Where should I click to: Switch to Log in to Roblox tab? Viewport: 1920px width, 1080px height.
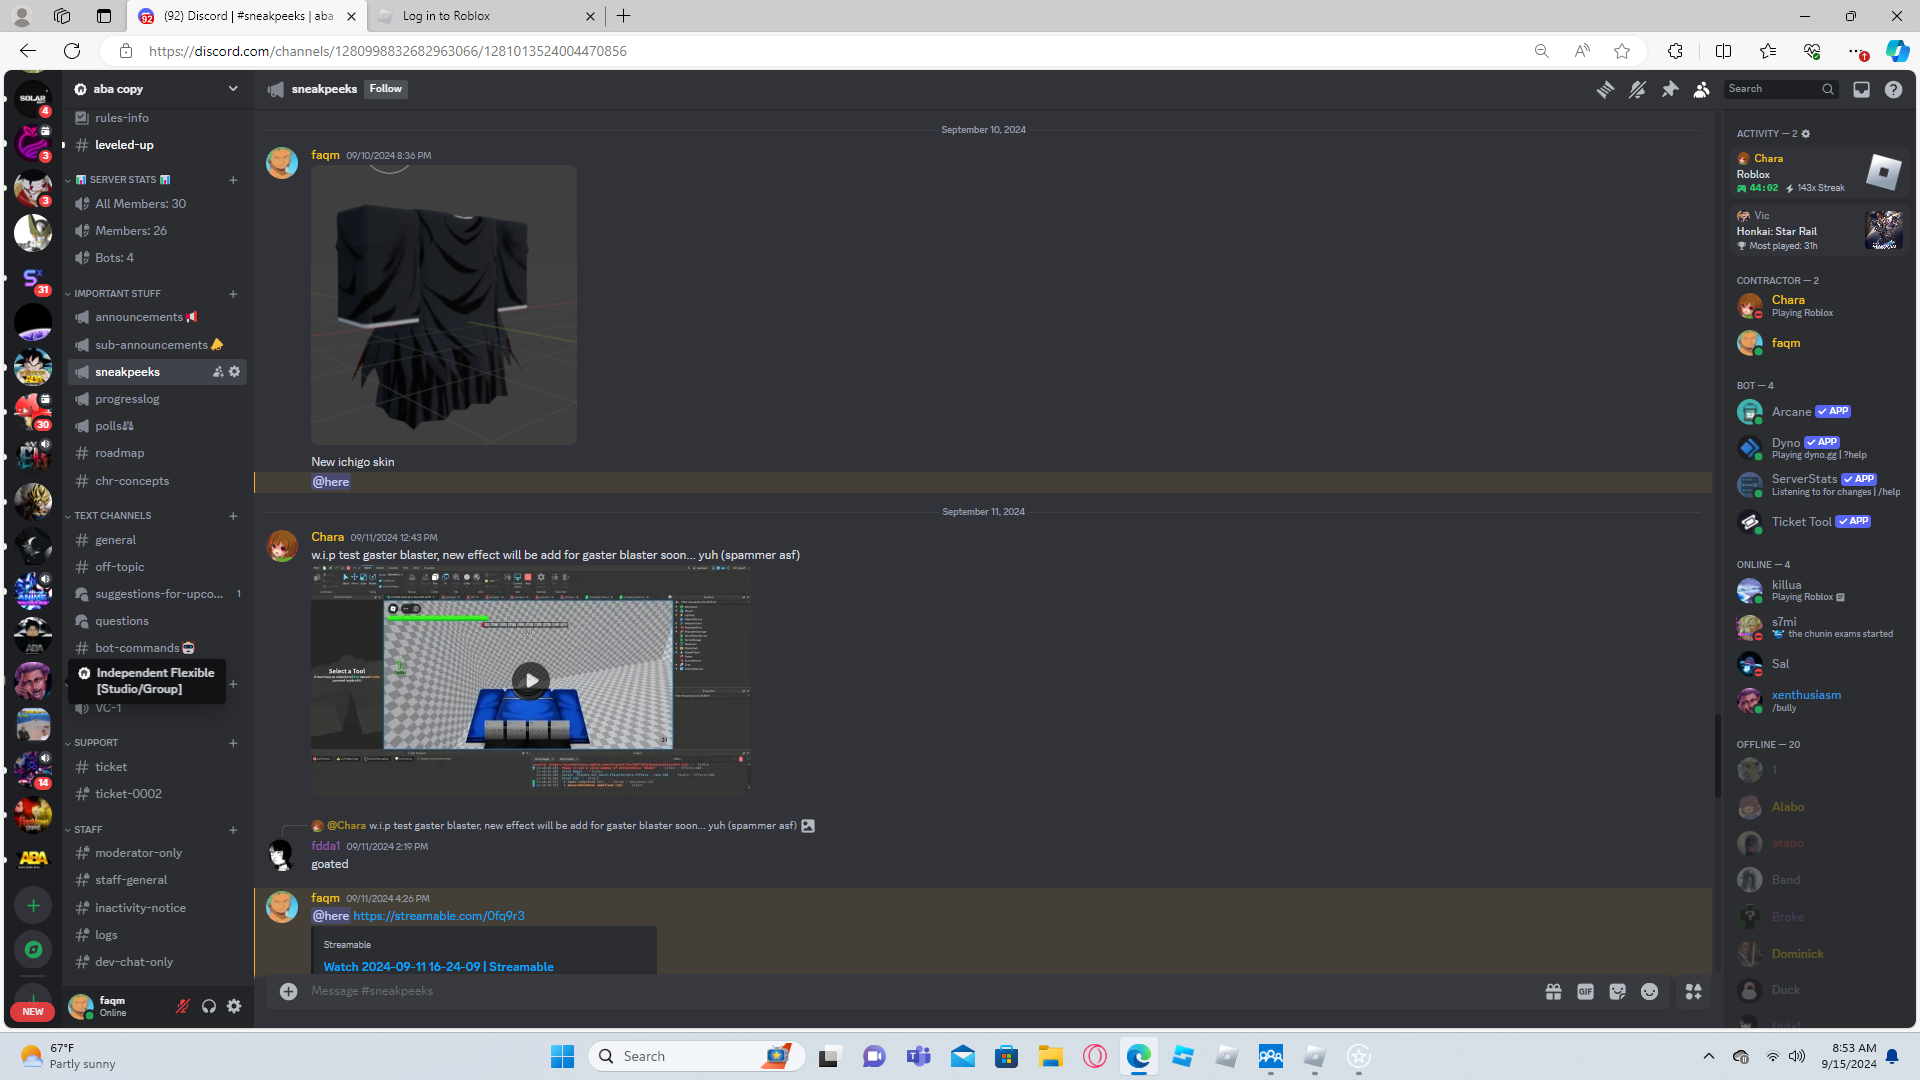[x=487, y=16]
